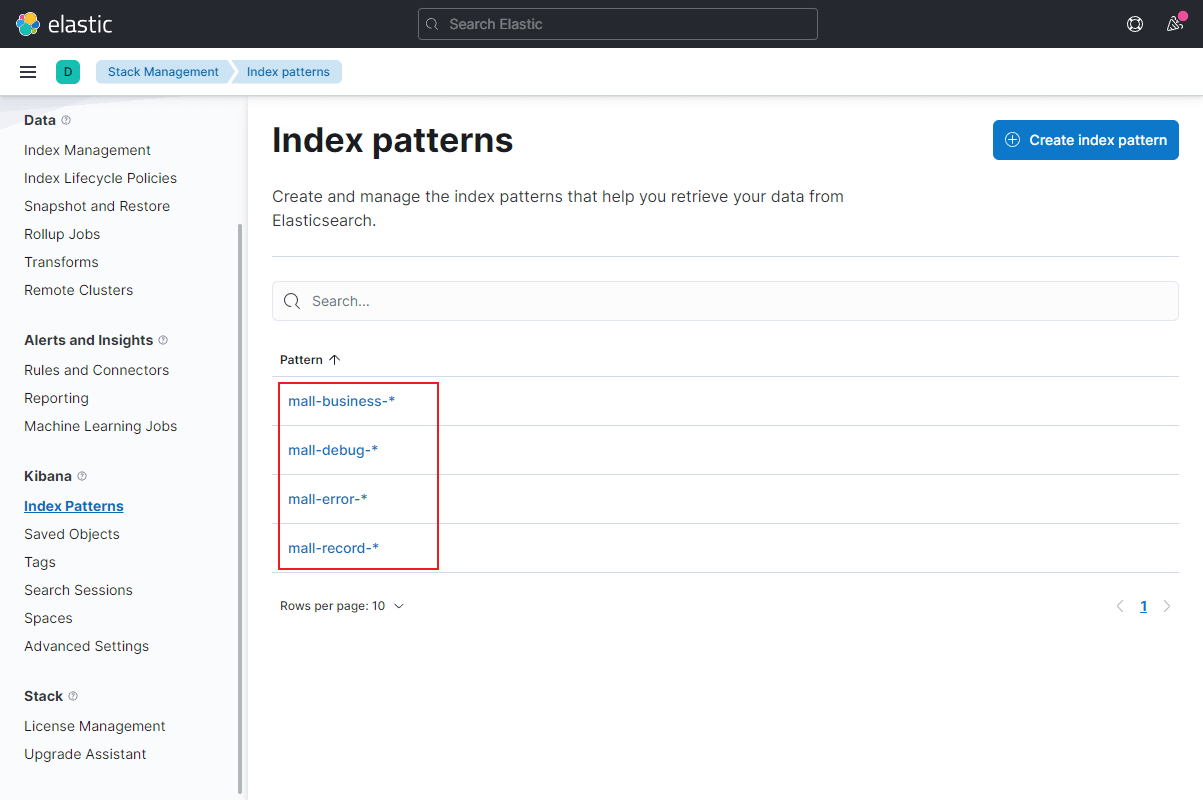This screenshot has width=1203, height=800.
Task: Open Snapshot and Restore
Action: coord(97,206)
